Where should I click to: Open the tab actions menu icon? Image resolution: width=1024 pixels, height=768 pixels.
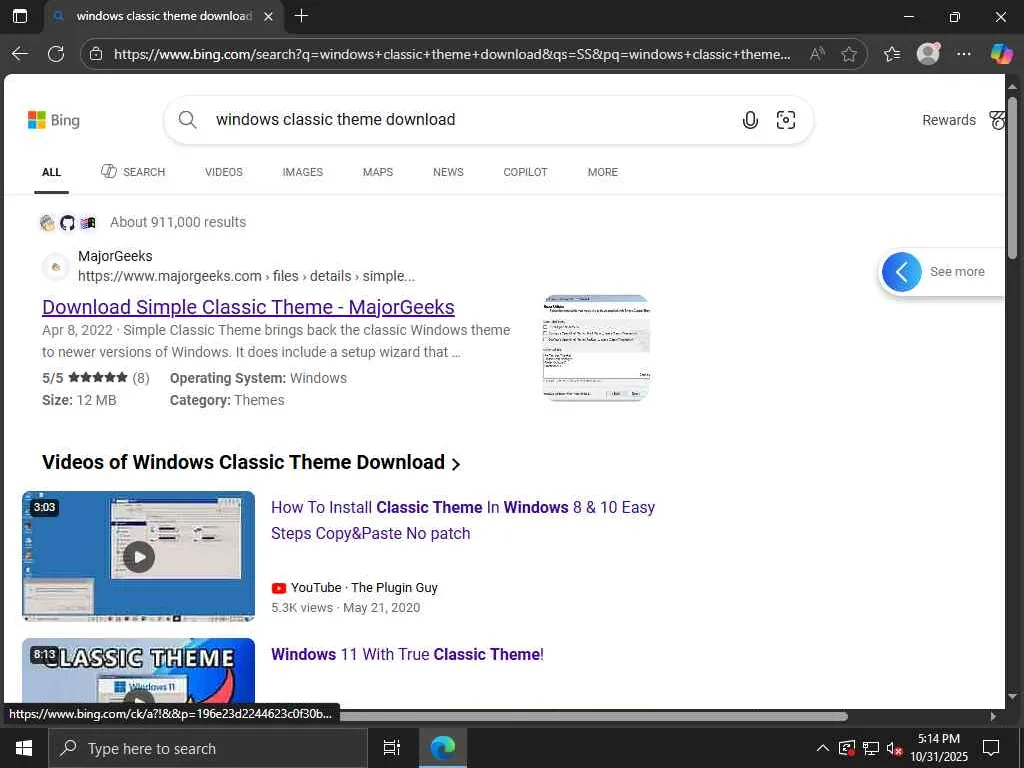pyautogui.click(x=20, y=16)
